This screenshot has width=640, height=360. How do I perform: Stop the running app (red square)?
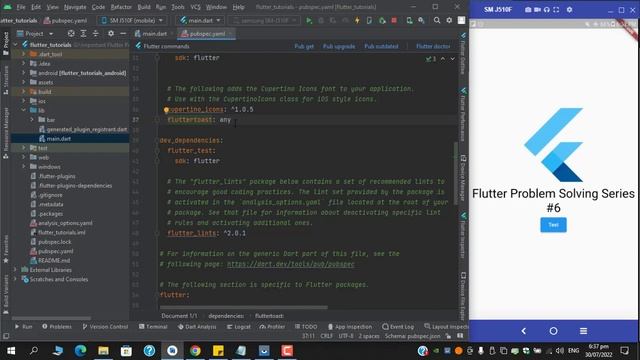[394, 20]
